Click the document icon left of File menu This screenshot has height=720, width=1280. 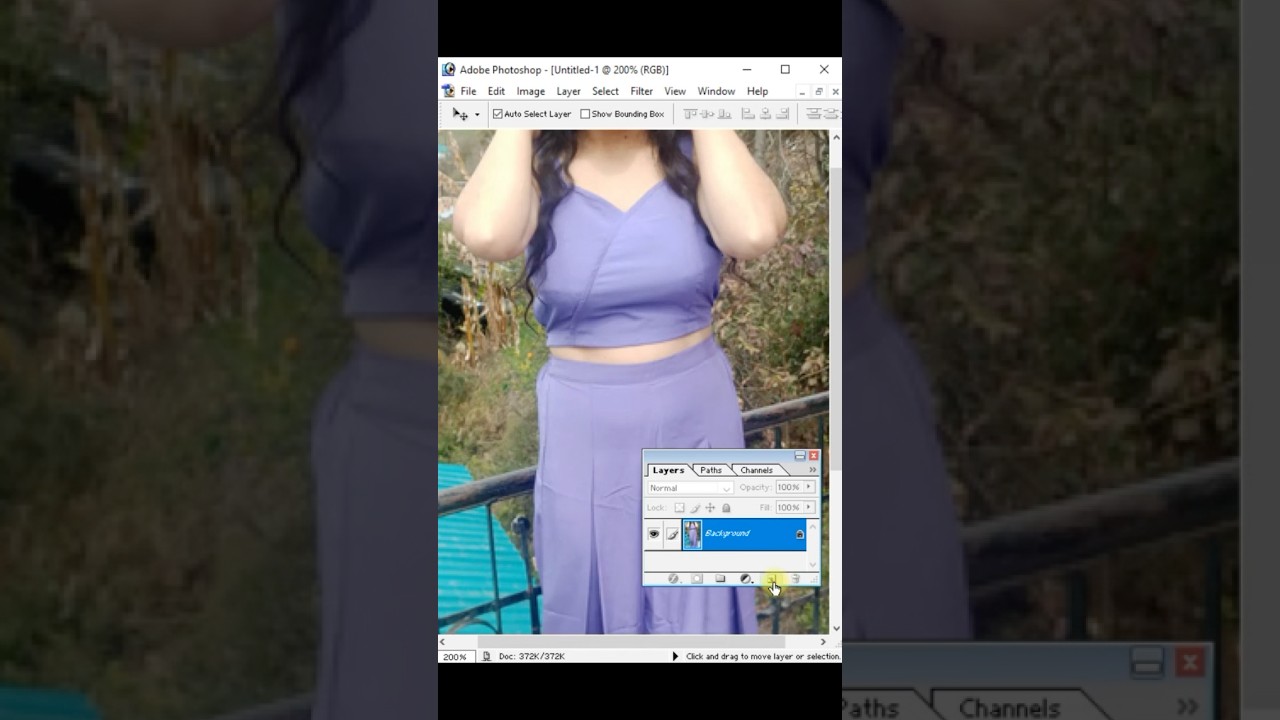449,91
